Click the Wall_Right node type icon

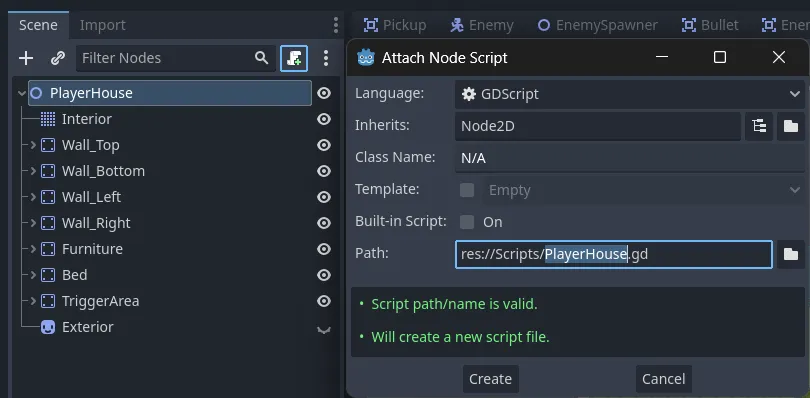coord(48,223)
